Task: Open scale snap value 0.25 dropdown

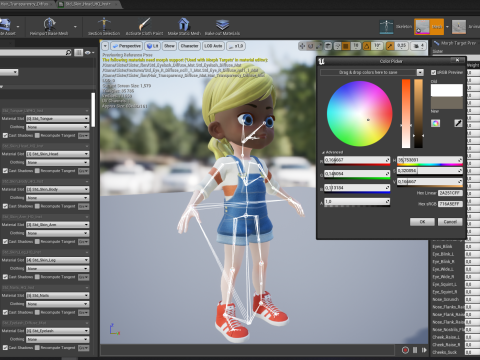Action: (x=402, y=46)
